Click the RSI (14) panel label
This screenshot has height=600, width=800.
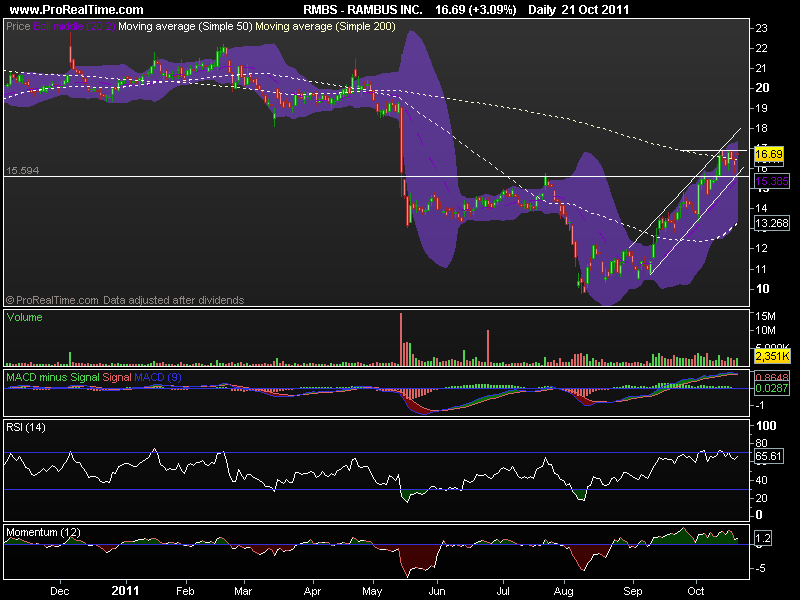point(26,427)
